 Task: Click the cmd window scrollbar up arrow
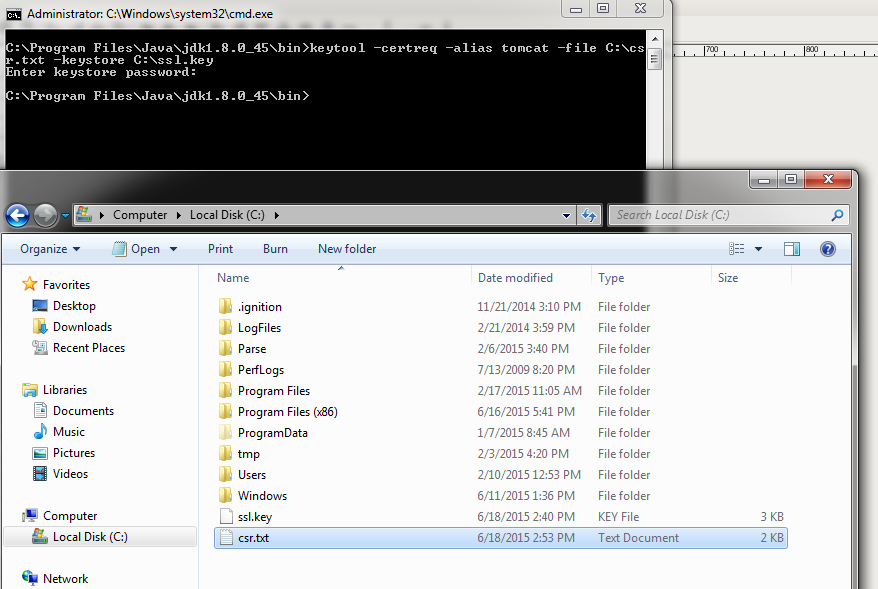[655, 39]
